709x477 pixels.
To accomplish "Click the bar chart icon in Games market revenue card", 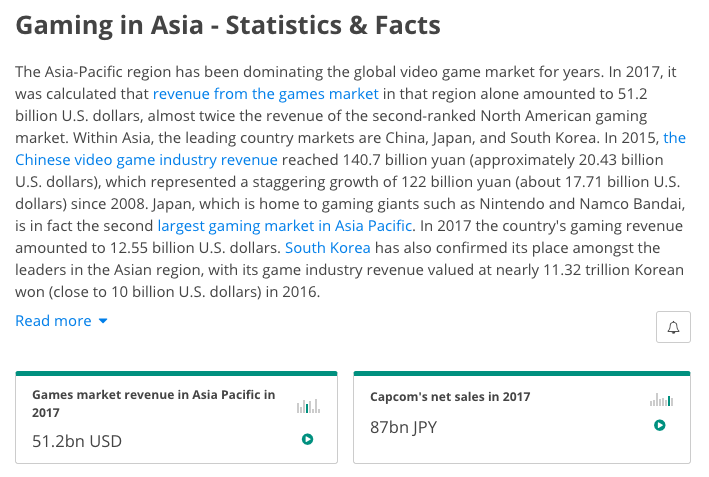I will pos(308,406).
